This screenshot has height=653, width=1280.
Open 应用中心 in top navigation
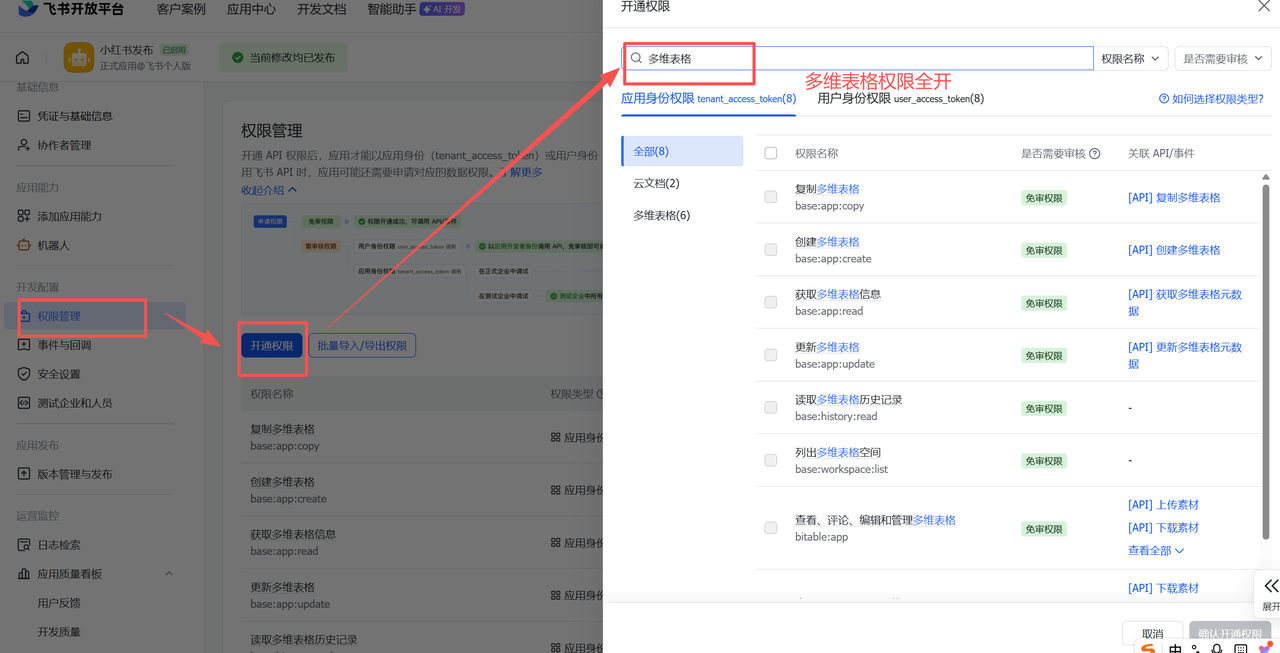click(x=251, y=9)
